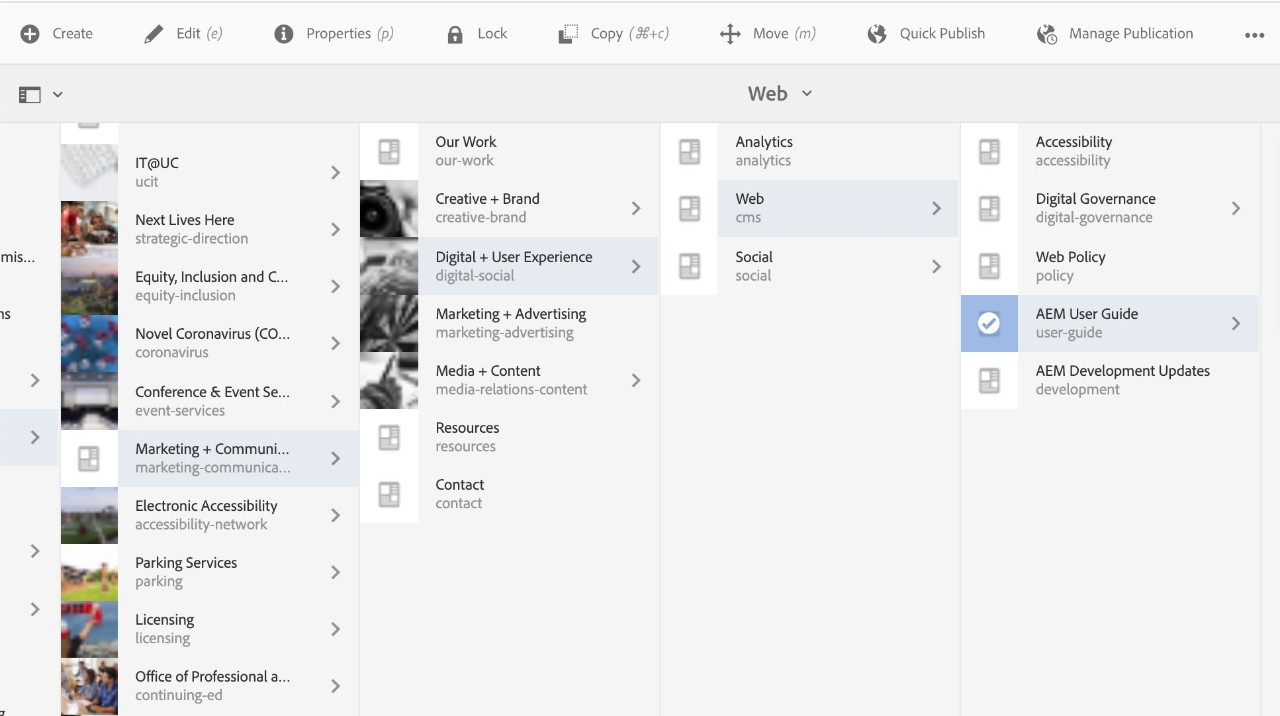Expand Digital Governance with its chevron

click(x=1236, y=208)
